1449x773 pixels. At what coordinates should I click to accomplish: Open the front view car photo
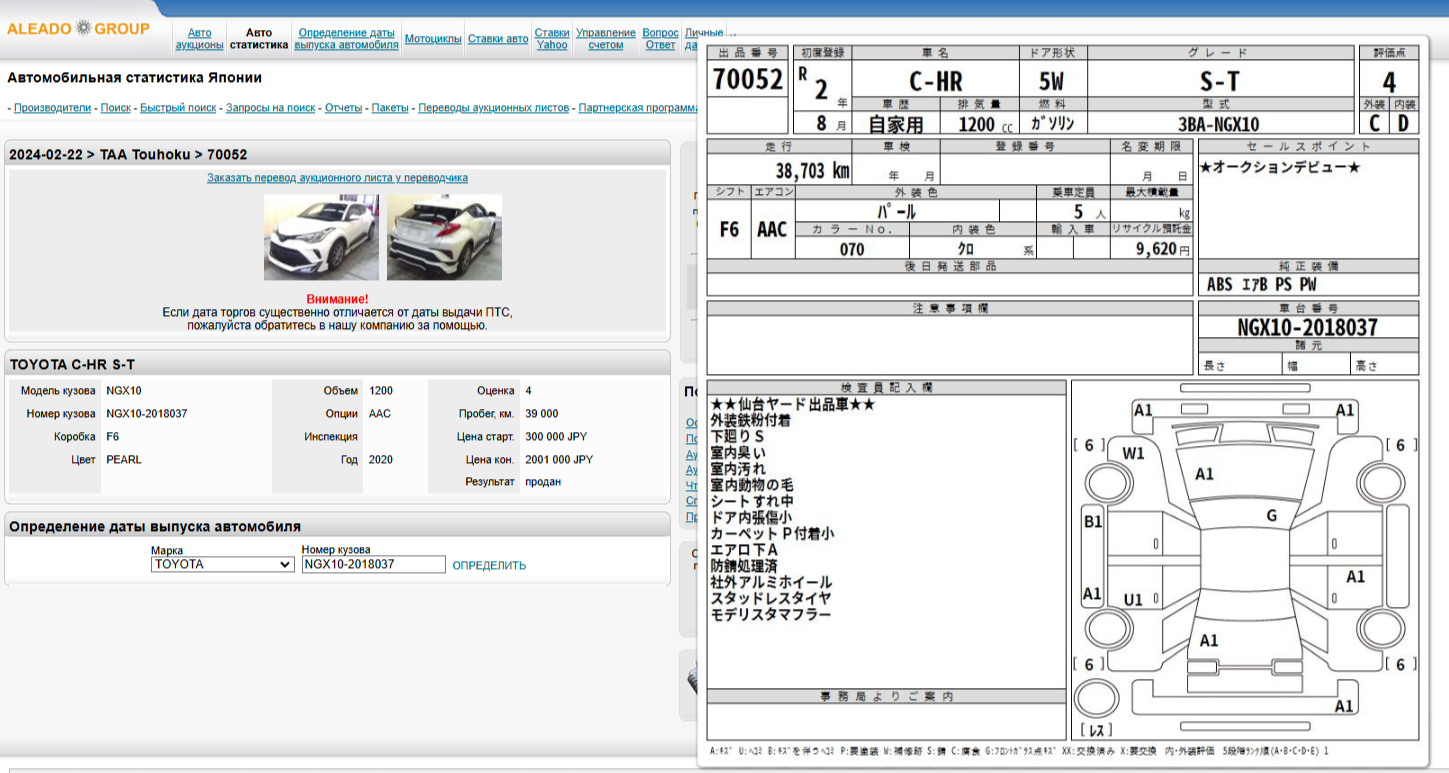[321, 237]
